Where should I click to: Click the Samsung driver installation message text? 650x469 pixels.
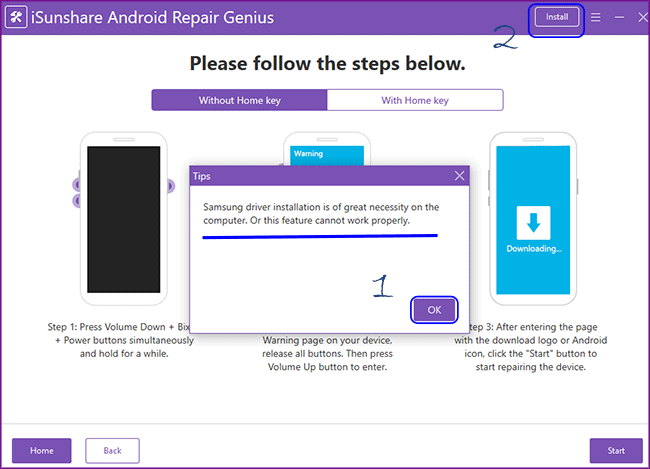pos(321,214)
